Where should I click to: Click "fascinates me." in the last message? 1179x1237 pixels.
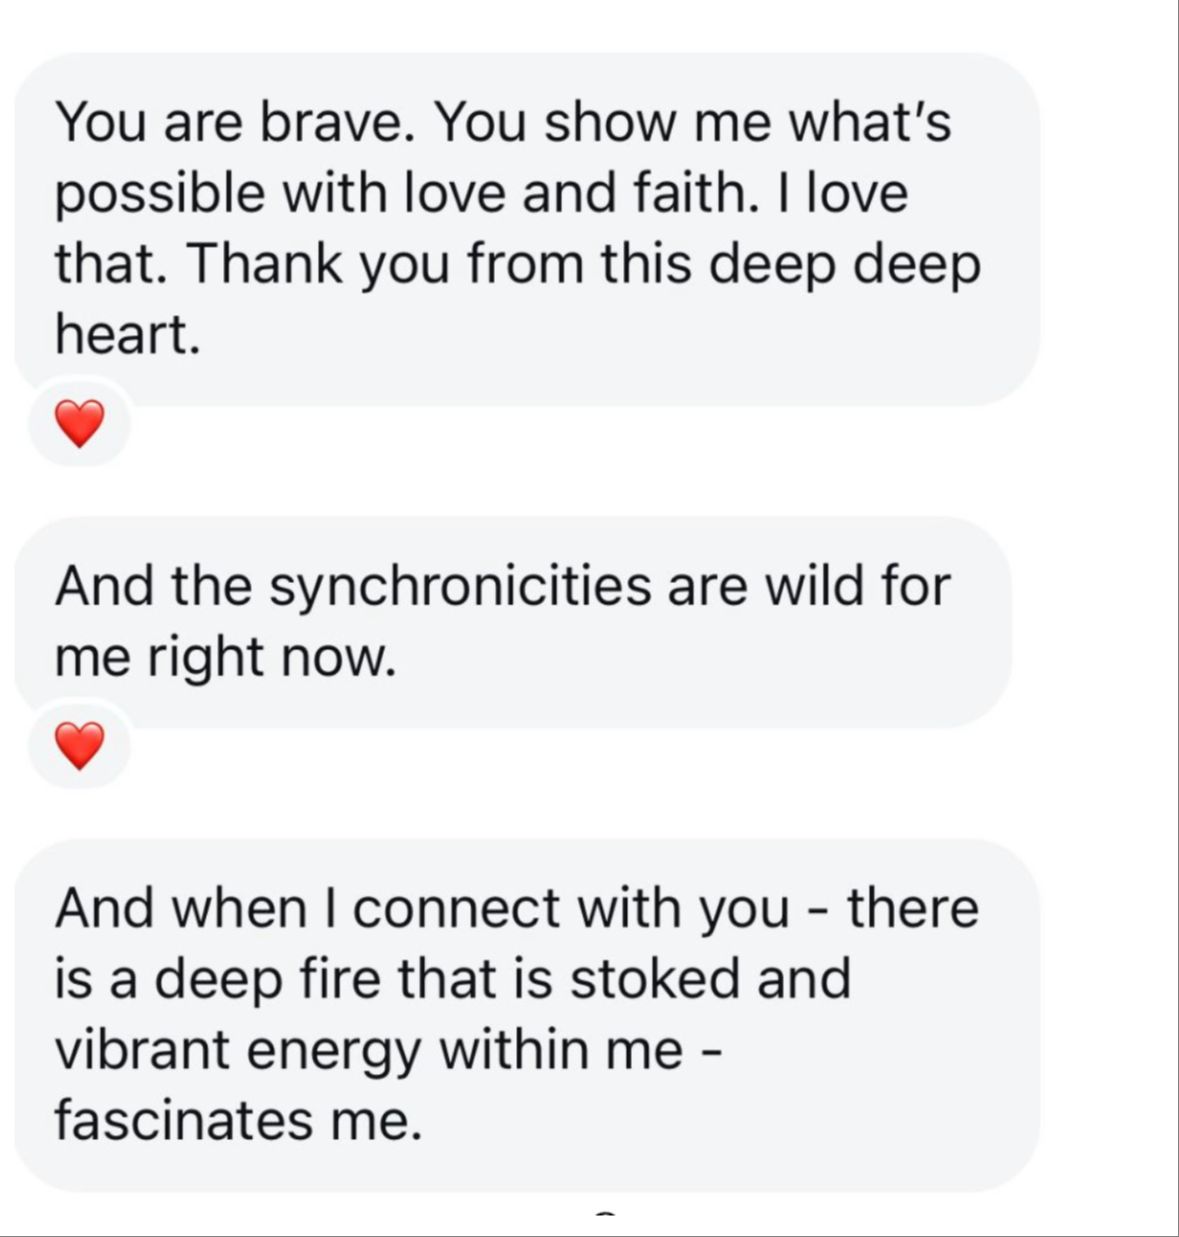[x=238, y=1120]
